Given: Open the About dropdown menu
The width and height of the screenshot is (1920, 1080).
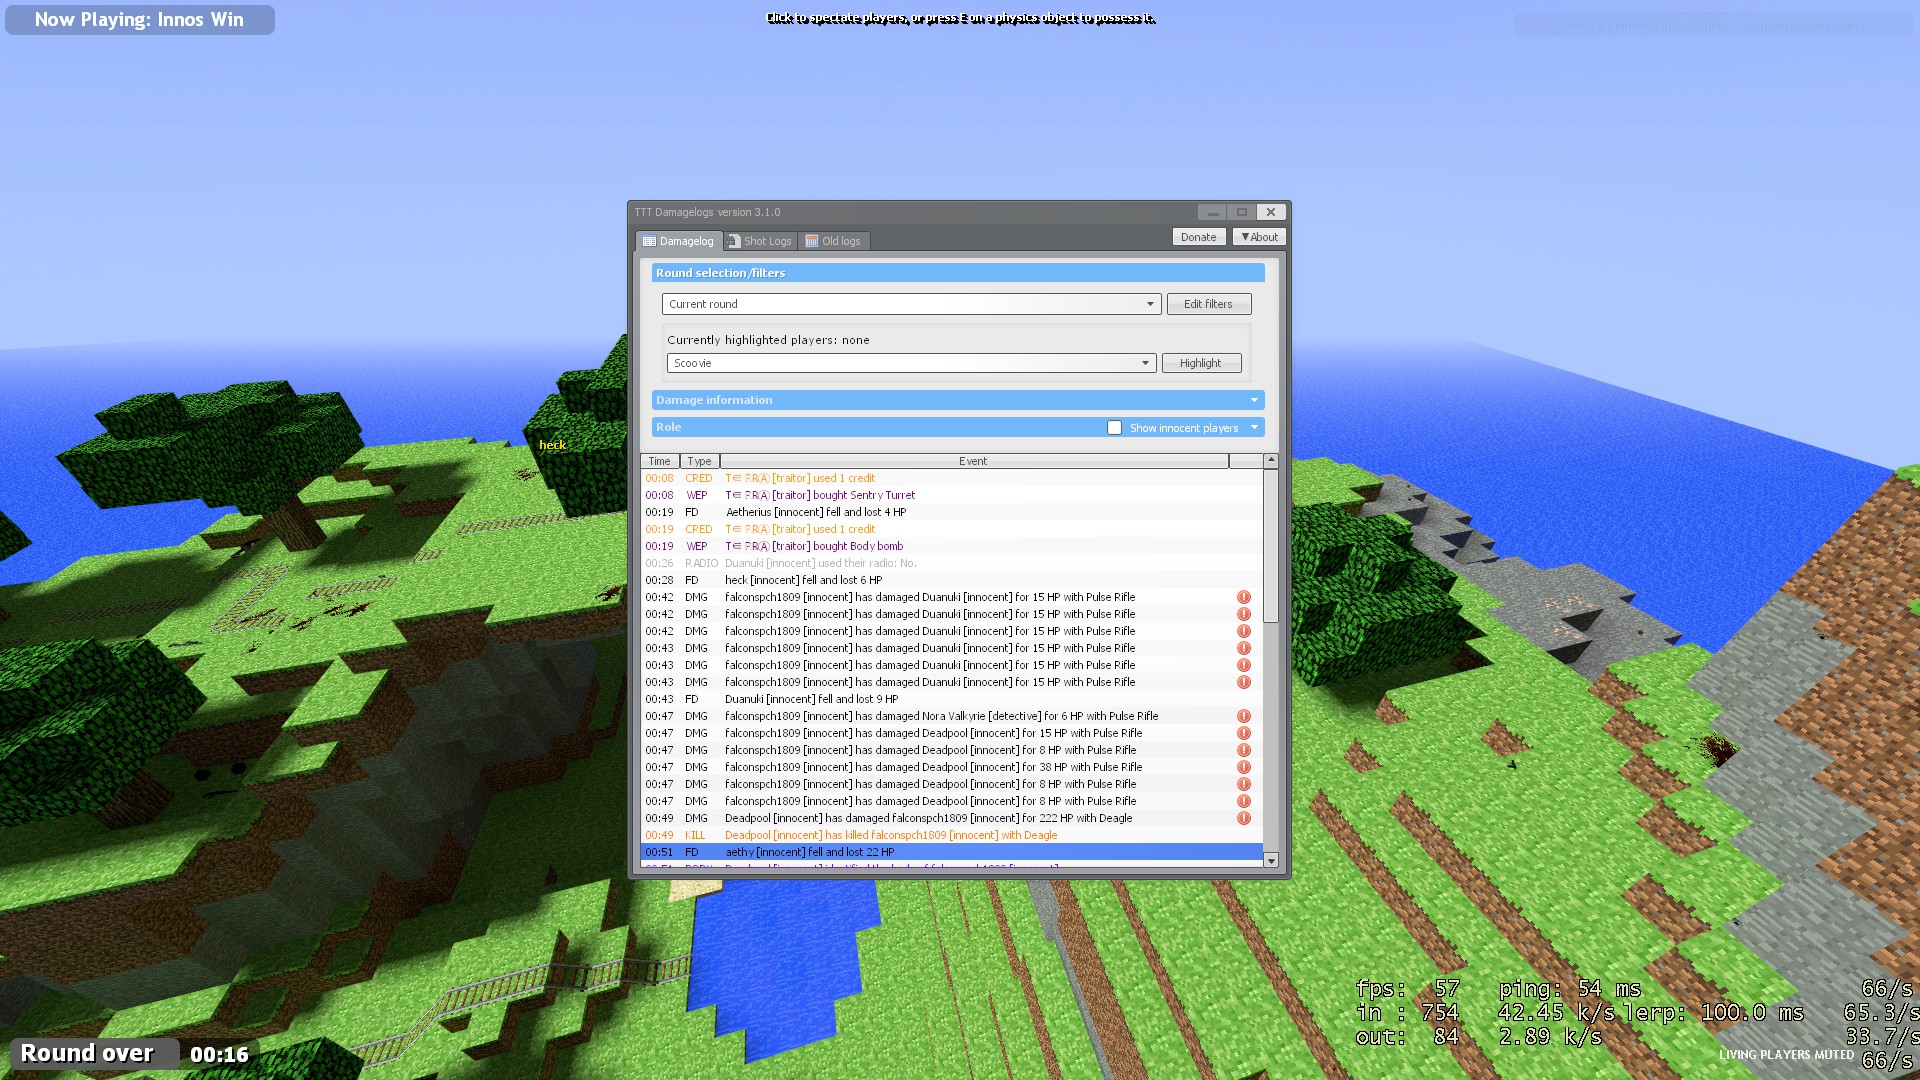Looking at the screenshot, I should point(1259,237).
